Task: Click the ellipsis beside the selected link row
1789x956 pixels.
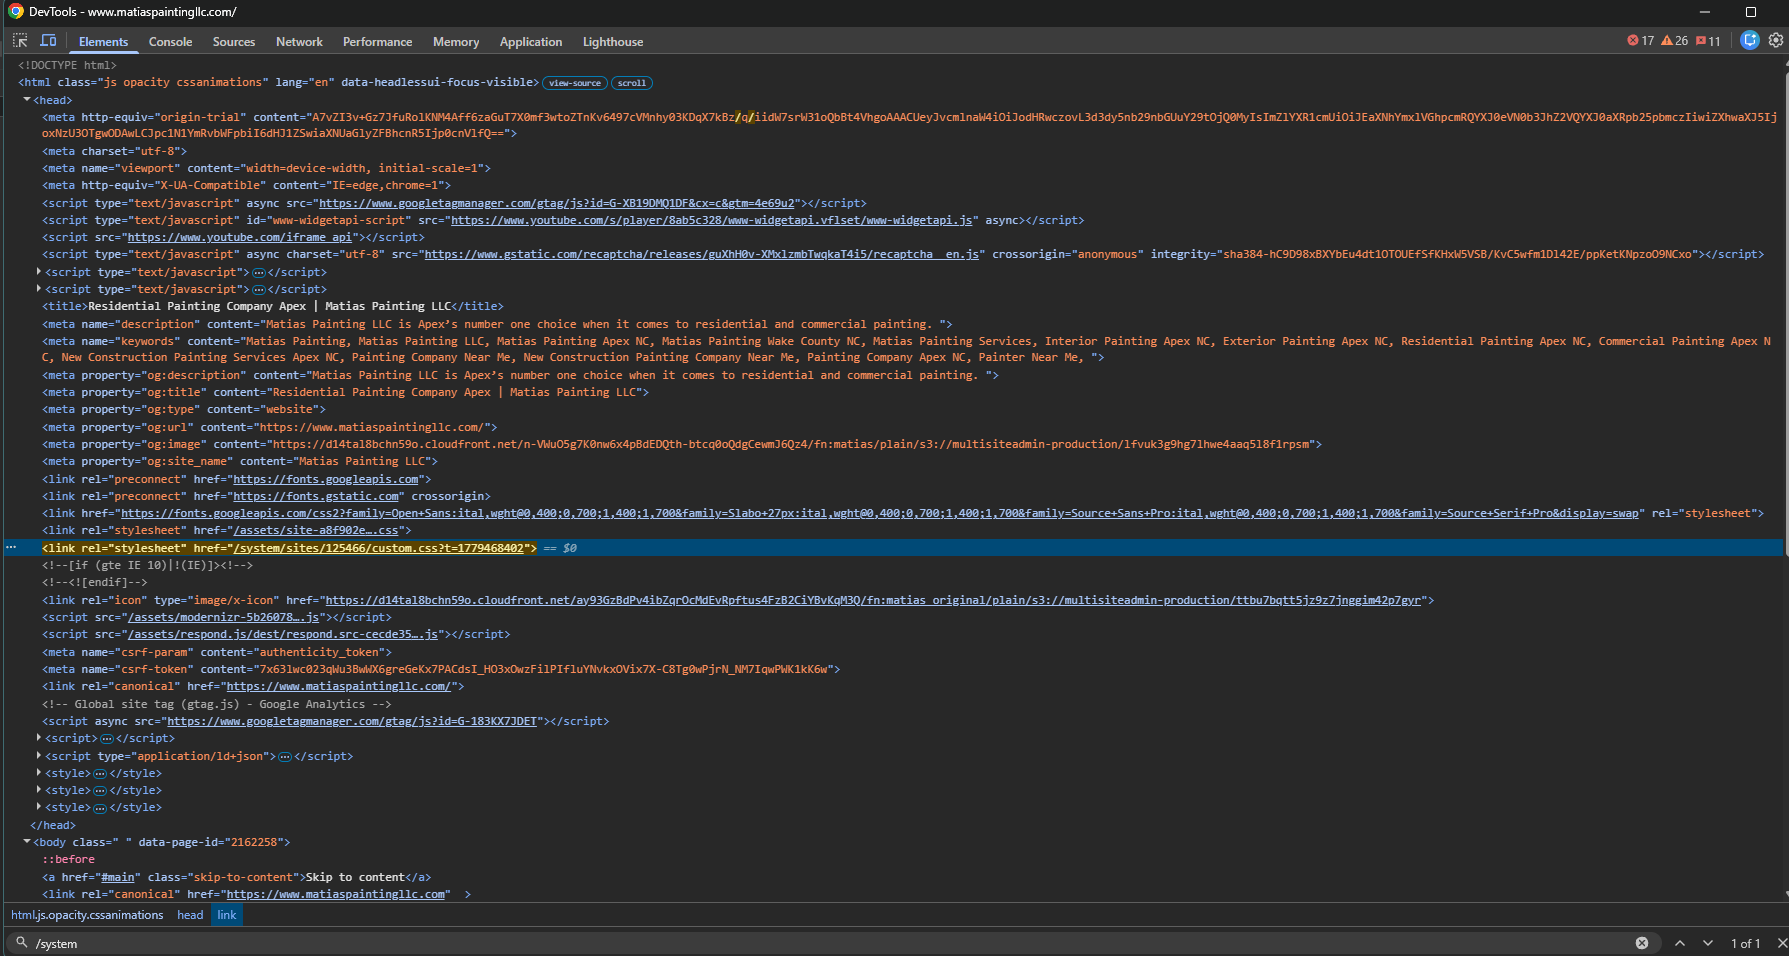Action: [11, 548]
